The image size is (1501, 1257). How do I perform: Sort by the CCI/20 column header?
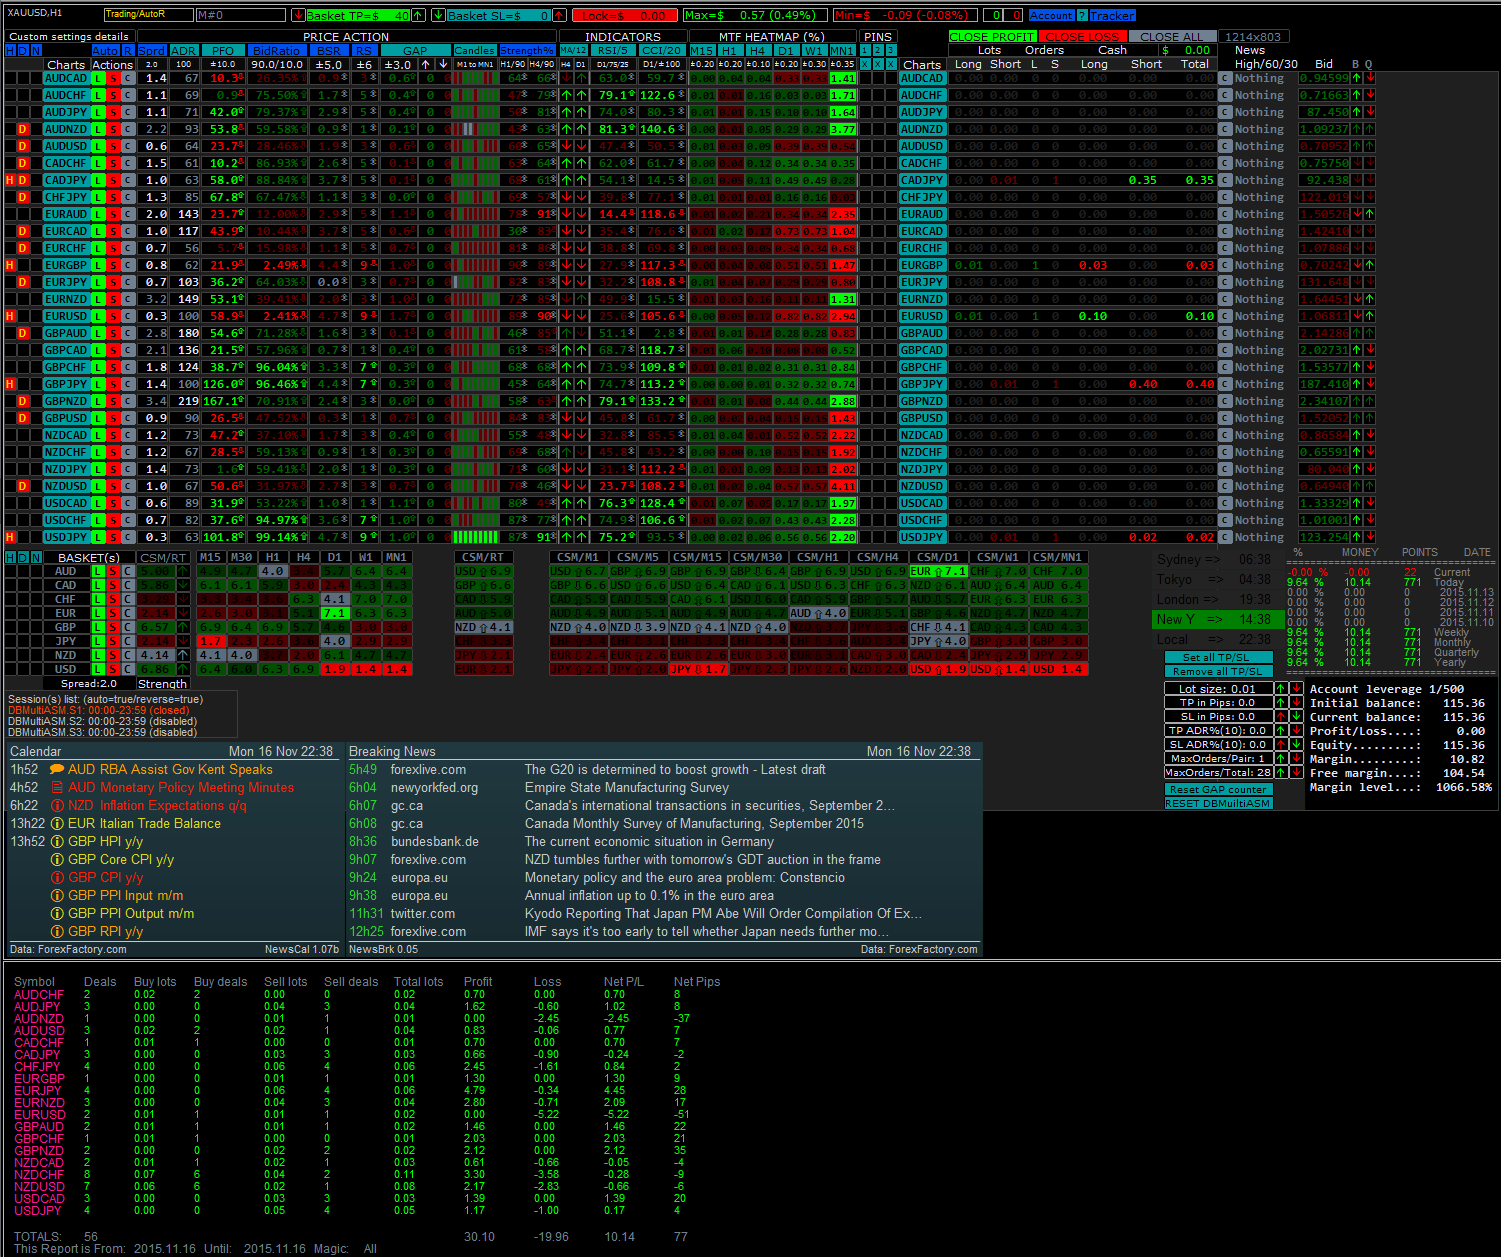[x=662, y=50]
